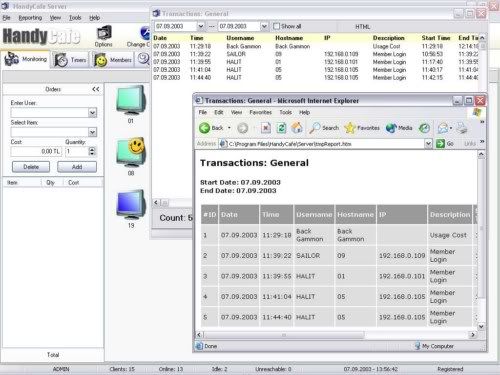Click the Add order button

point(77,167)
